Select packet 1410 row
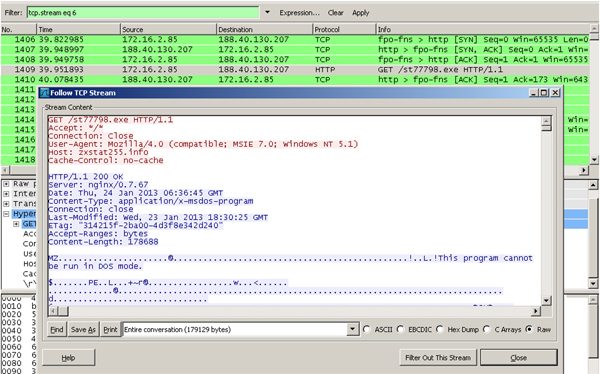600x374 pixels. click(295, 79)
